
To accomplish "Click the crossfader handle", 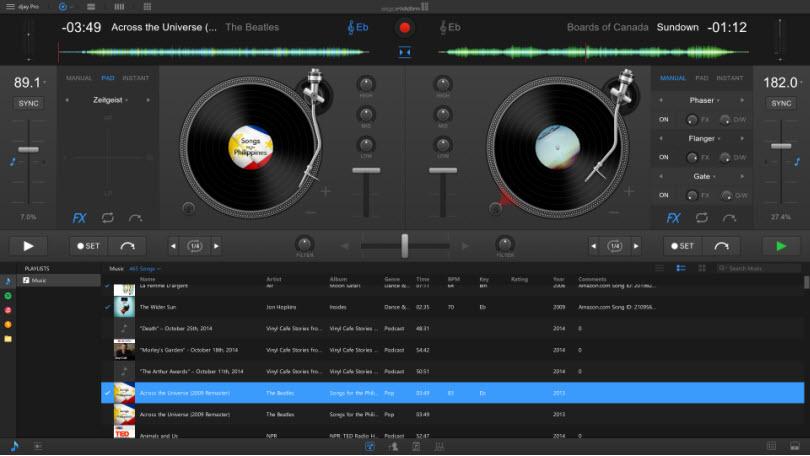I will [x=404, y=246].
